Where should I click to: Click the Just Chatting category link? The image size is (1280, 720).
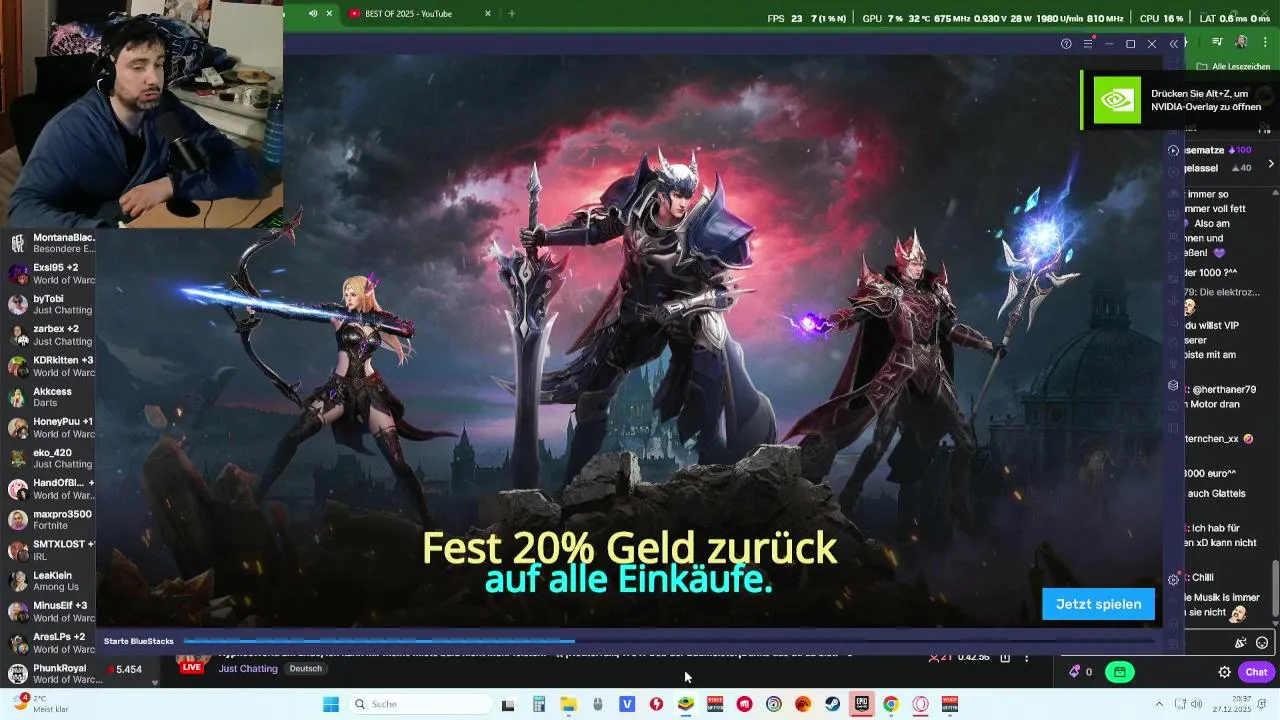(x=248, y=669)
